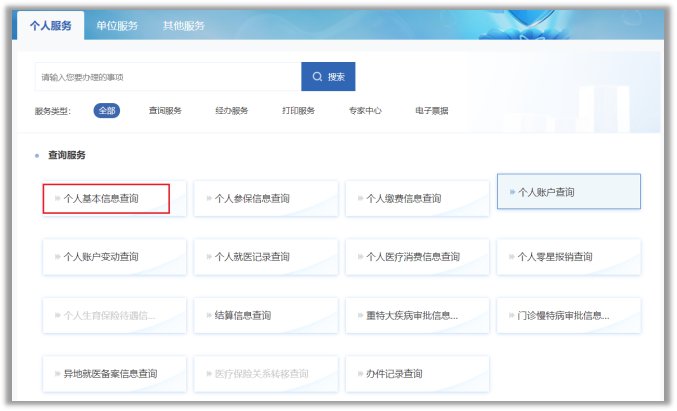
Task: Open 个人医疗消费信息查询 service
Action: 417,257
